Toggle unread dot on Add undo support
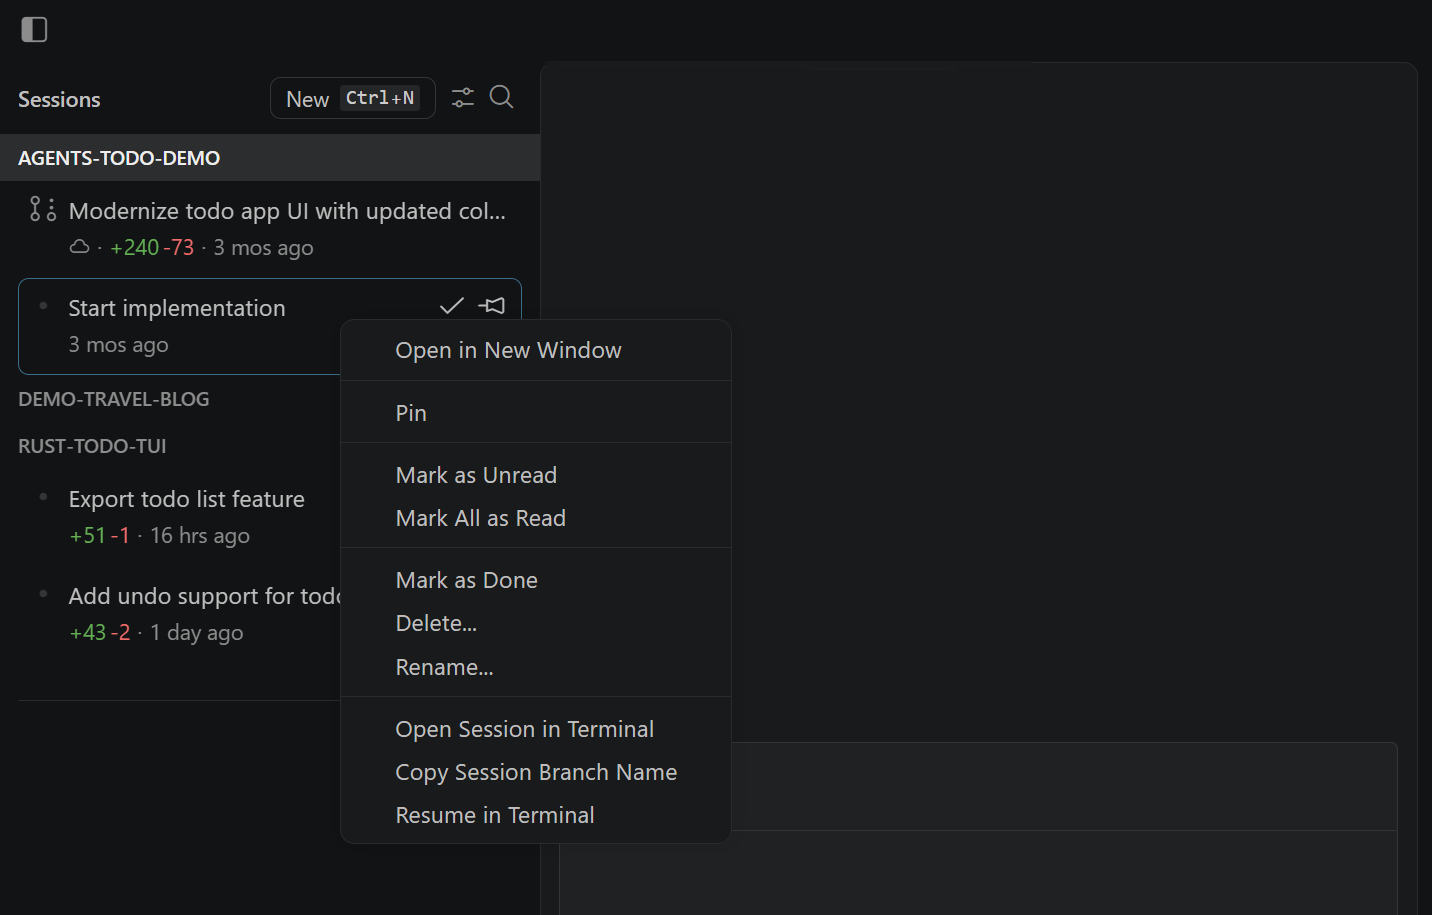This screenshot has width=1432, height=915. [42, 593]
